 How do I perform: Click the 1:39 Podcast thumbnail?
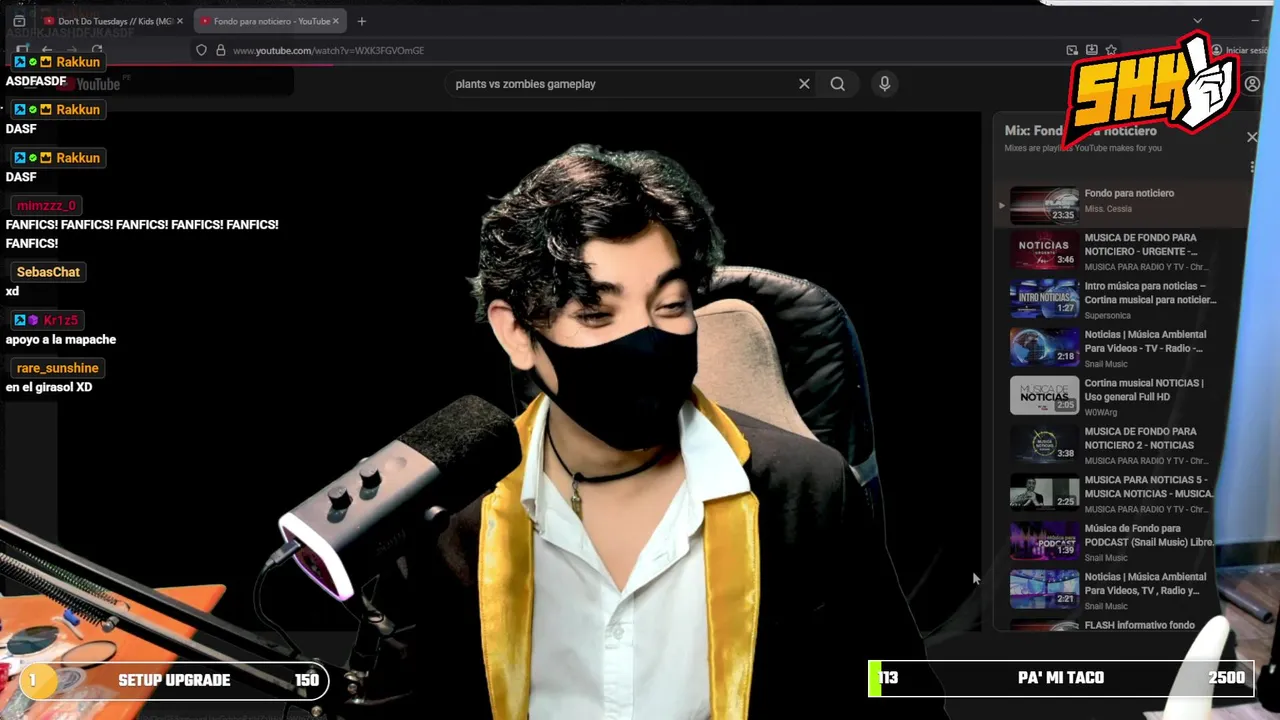(x=1044, y=543)
